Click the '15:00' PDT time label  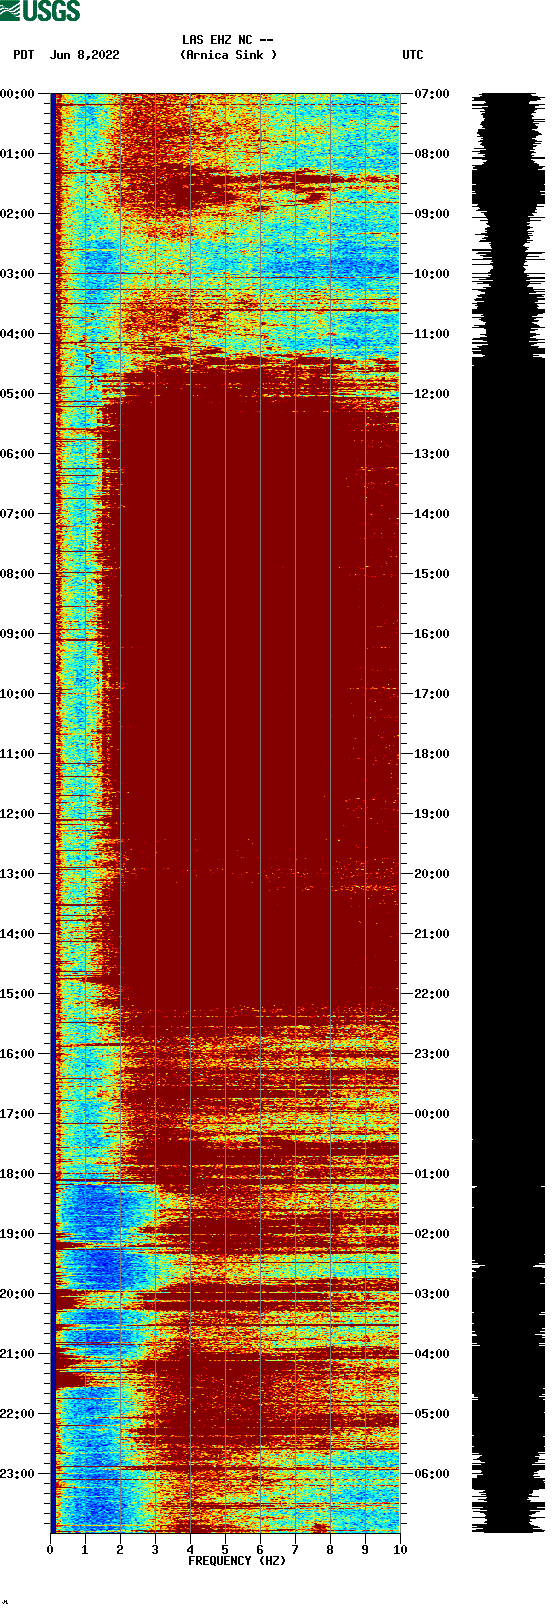point(17,994)
